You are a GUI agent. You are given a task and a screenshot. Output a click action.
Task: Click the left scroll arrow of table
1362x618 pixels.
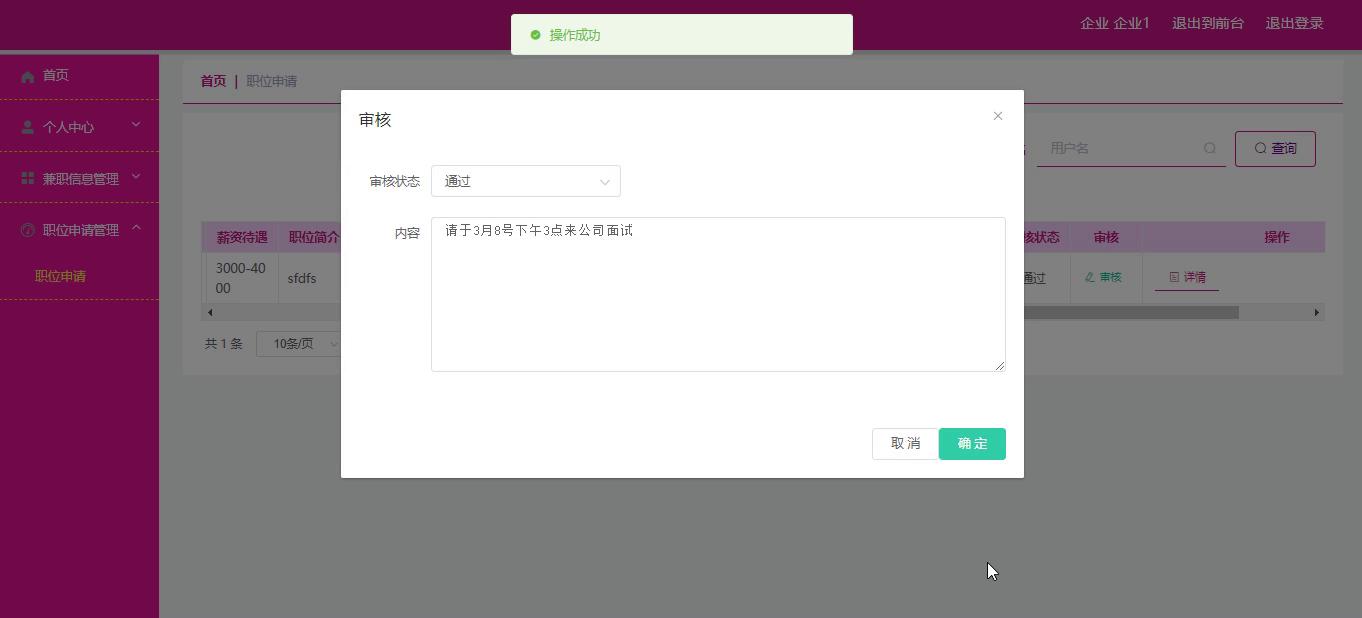coord(209,312)
